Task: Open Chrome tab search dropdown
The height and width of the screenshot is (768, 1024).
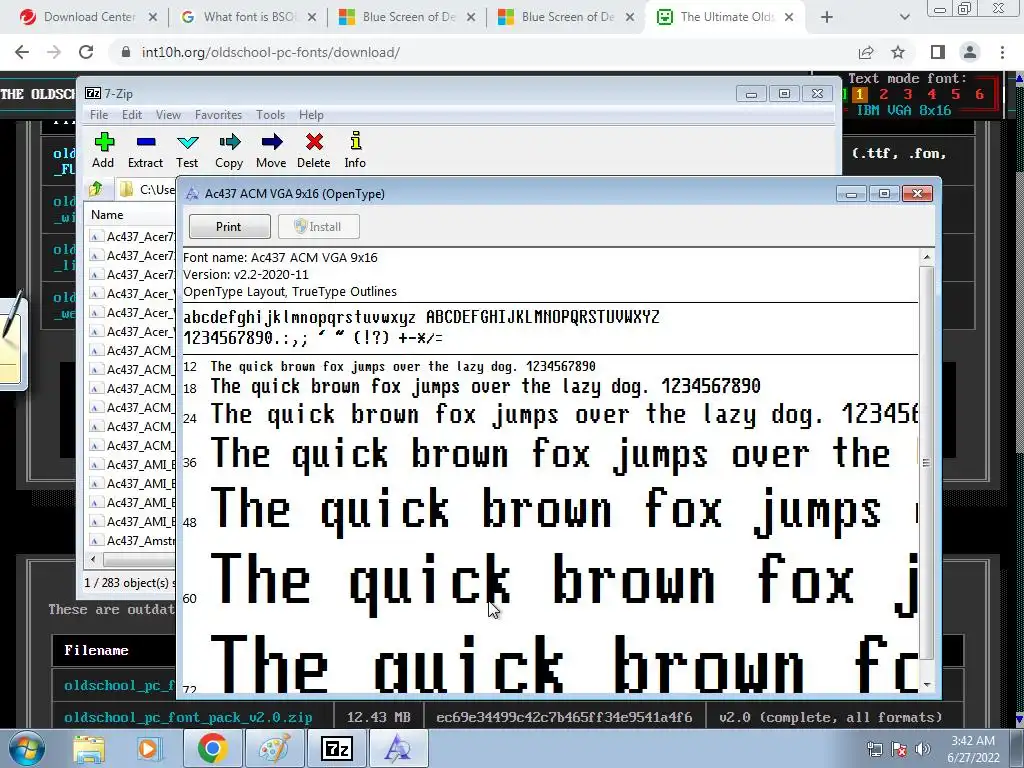Action: (904, 18)
